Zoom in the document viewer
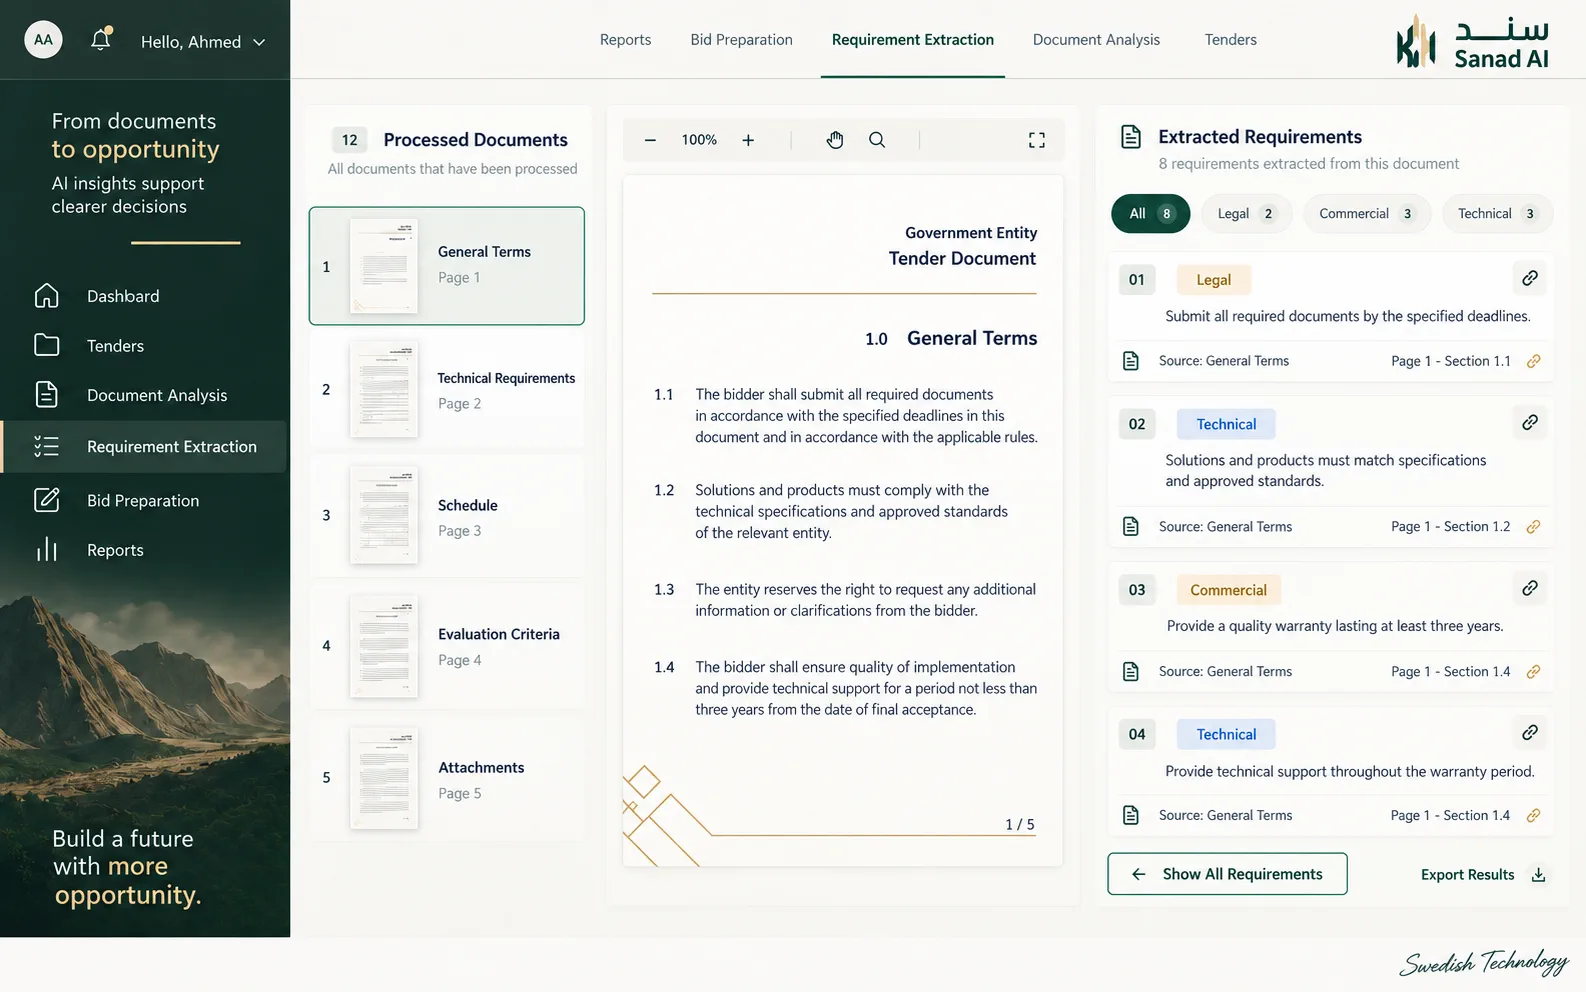Screen dimensions: 1586x992 748,140
